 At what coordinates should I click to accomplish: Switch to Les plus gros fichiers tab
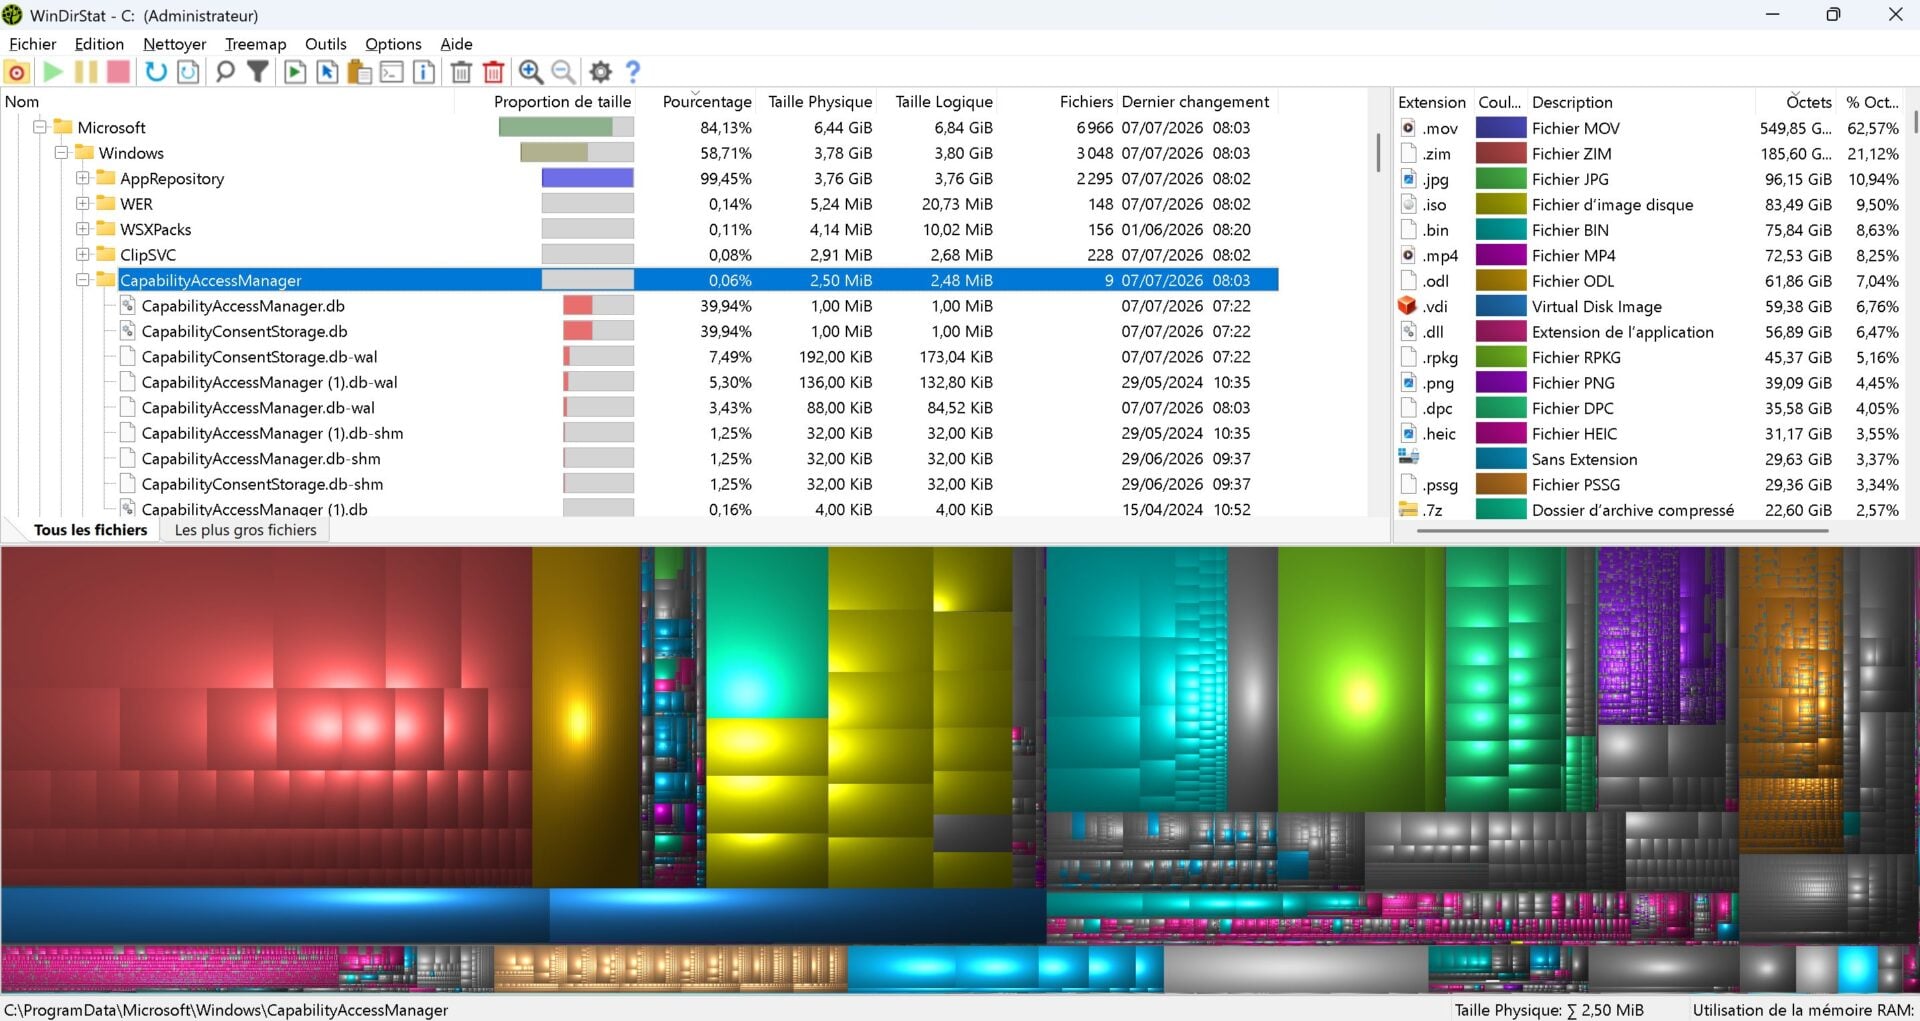(245, 530)
